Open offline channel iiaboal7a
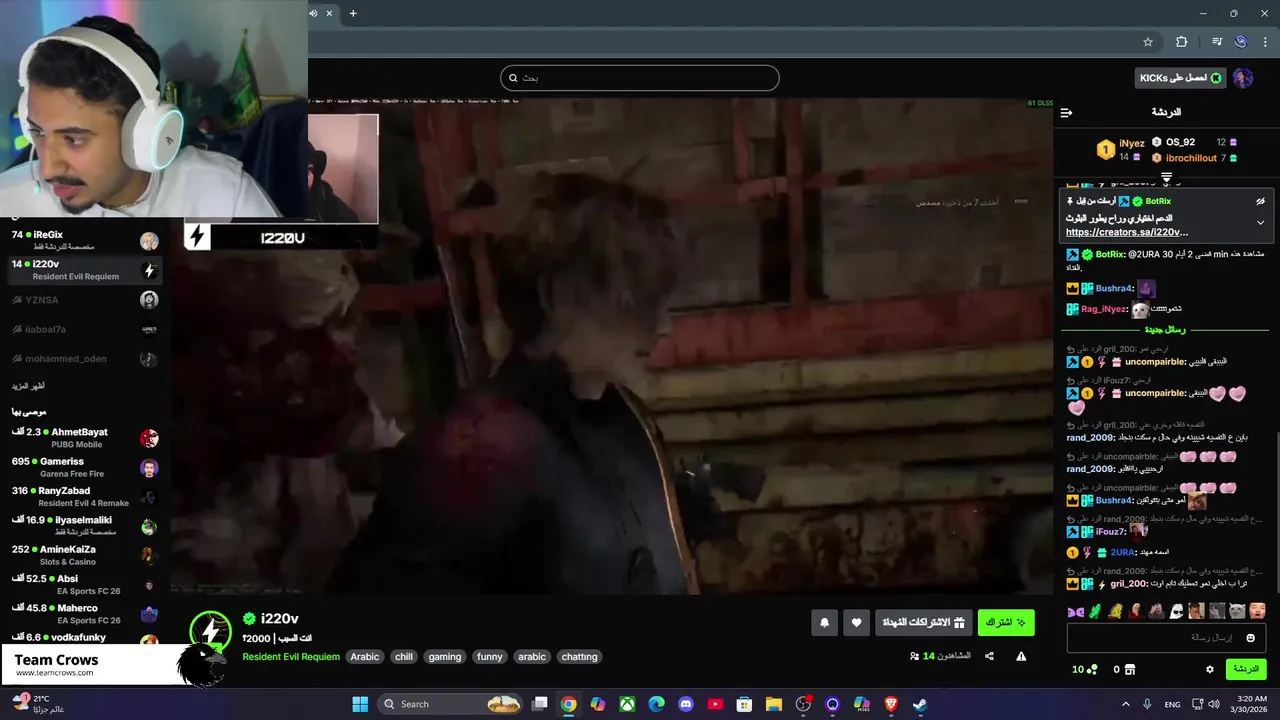The height and width of the screenshot is (720, 1280). (x=85, y=329)
